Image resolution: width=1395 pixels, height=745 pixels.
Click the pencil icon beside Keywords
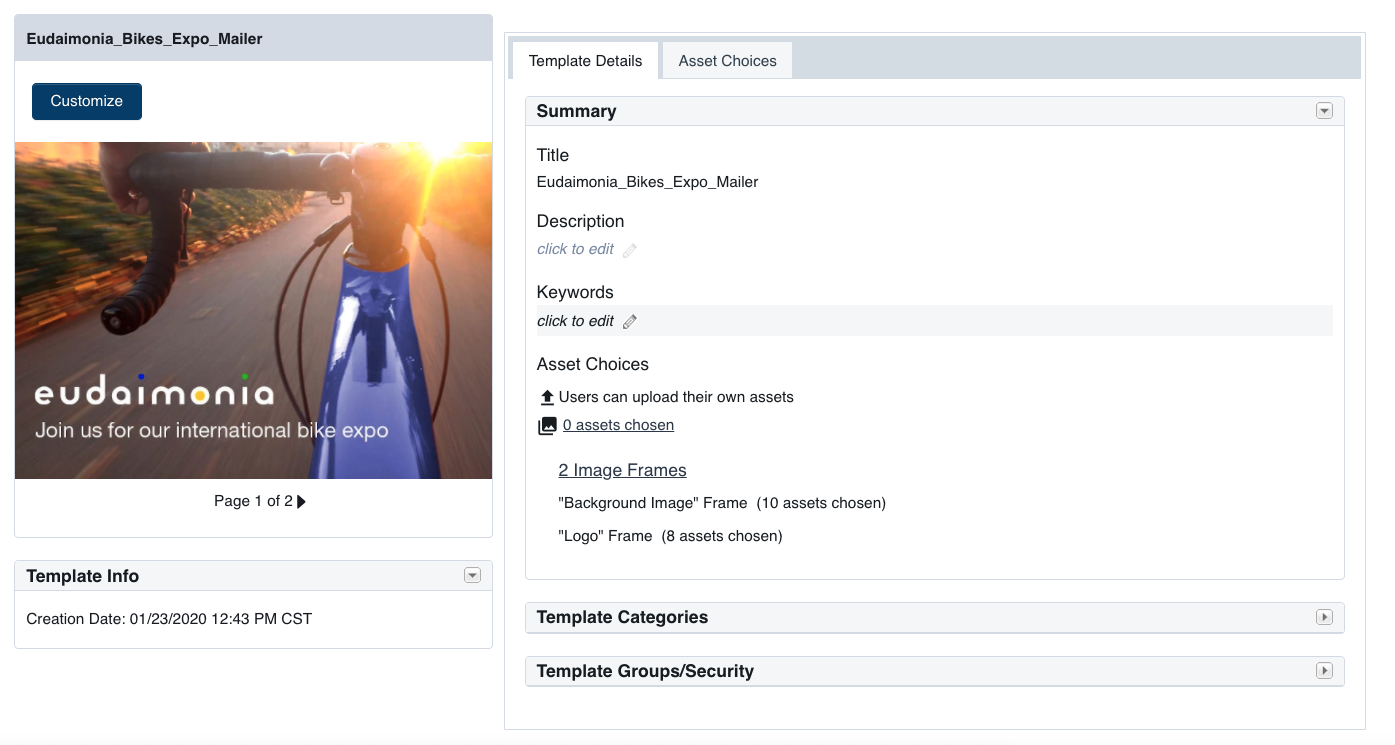point(629,322)
